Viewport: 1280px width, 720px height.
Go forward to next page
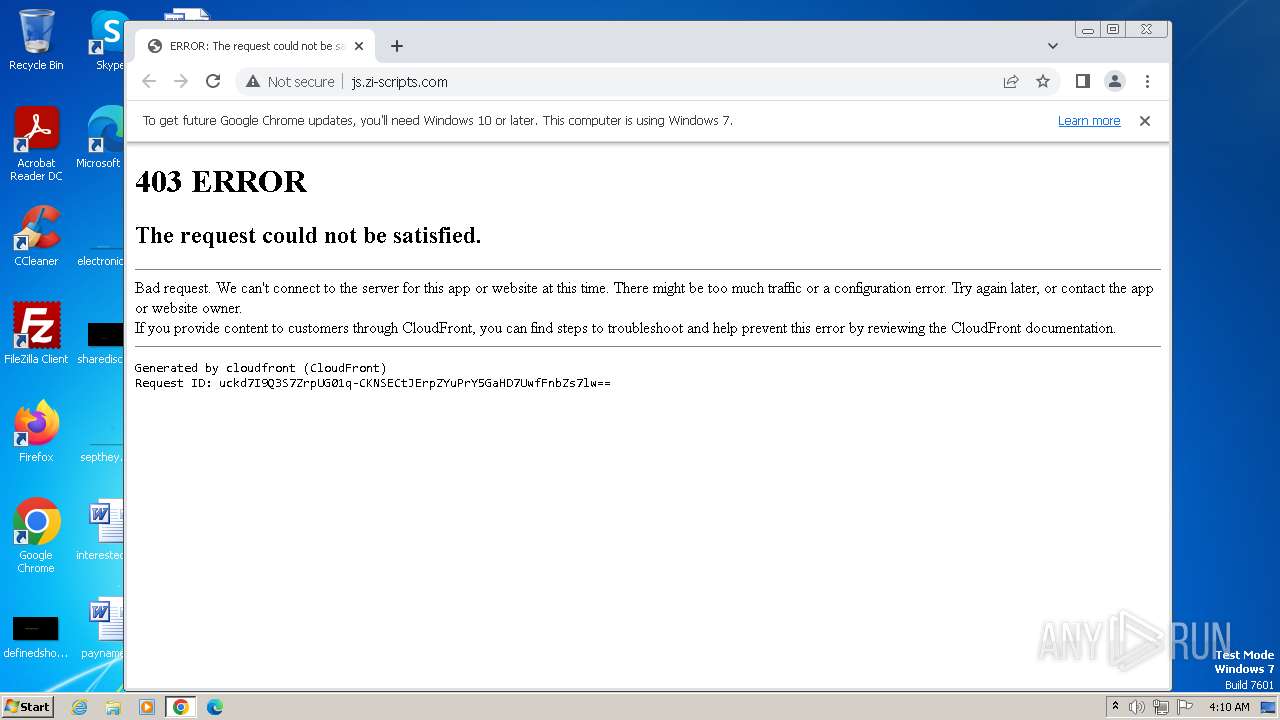coord(181,82)
